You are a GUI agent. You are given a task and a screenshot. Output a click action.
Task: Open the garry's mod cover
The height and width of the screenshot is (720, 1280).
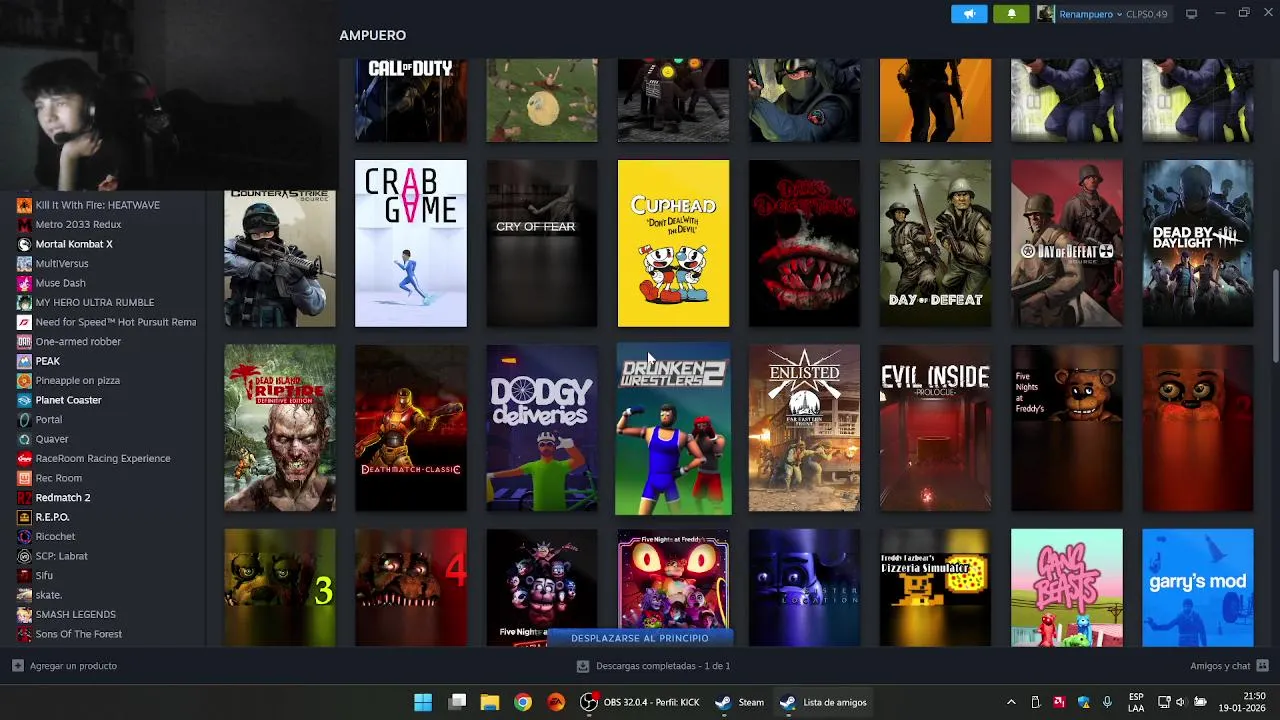point(1198,588)
